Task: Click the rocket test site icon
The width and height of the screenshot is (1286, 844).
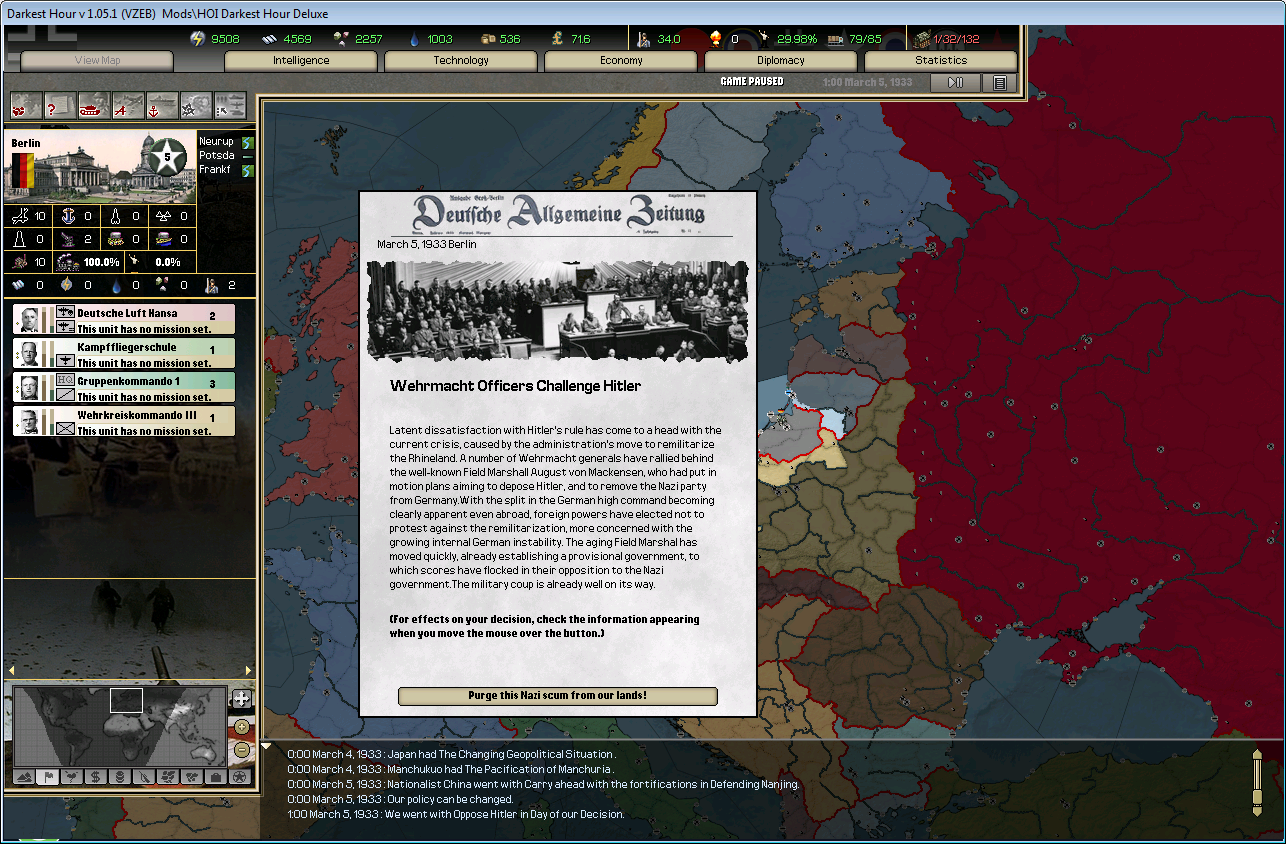Action: tap(115, 215)
